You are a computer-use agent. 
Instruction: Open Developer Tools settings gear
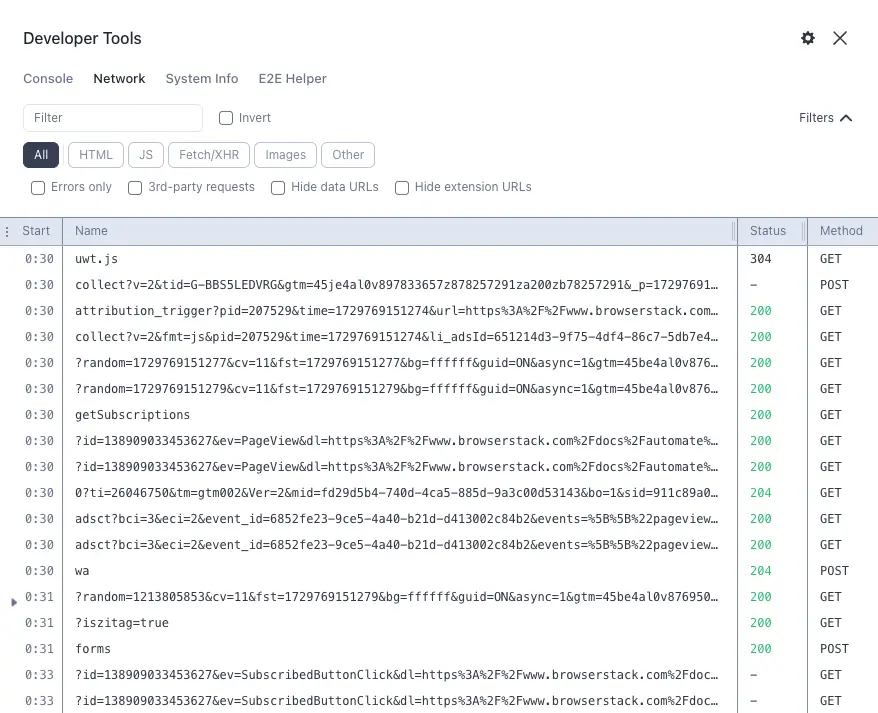pos(808,38)
